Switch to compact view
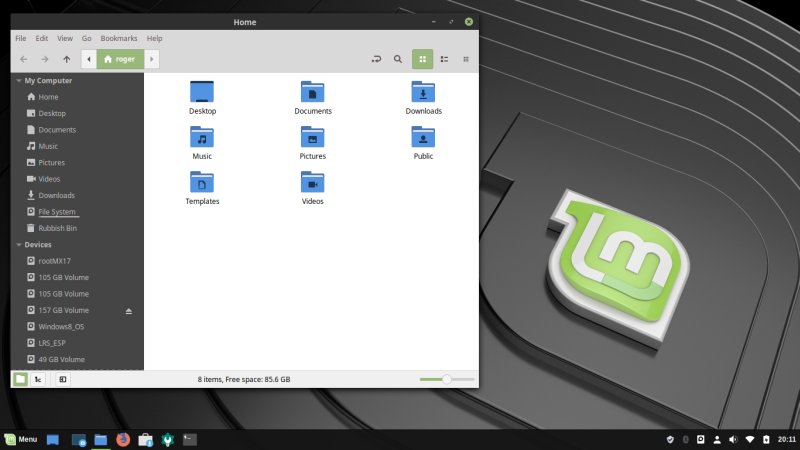The width and height of the screenshot is (800, 450). tap(466, 59)
